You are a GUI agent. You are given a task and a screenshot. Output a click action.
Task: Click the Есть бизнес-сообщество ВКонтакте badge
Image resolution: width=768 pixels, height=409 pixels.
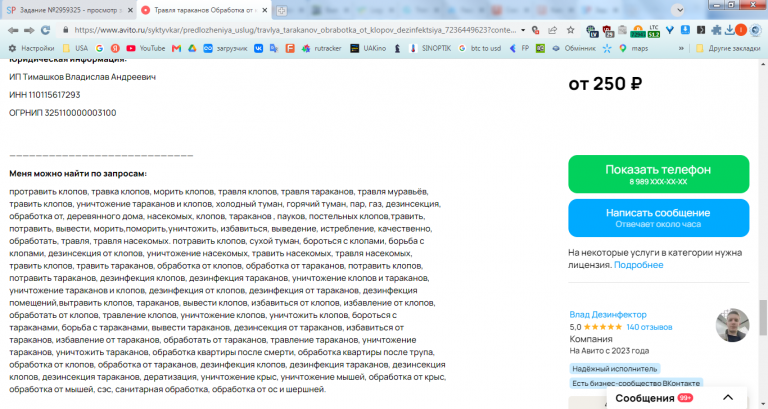click(636, 383)
